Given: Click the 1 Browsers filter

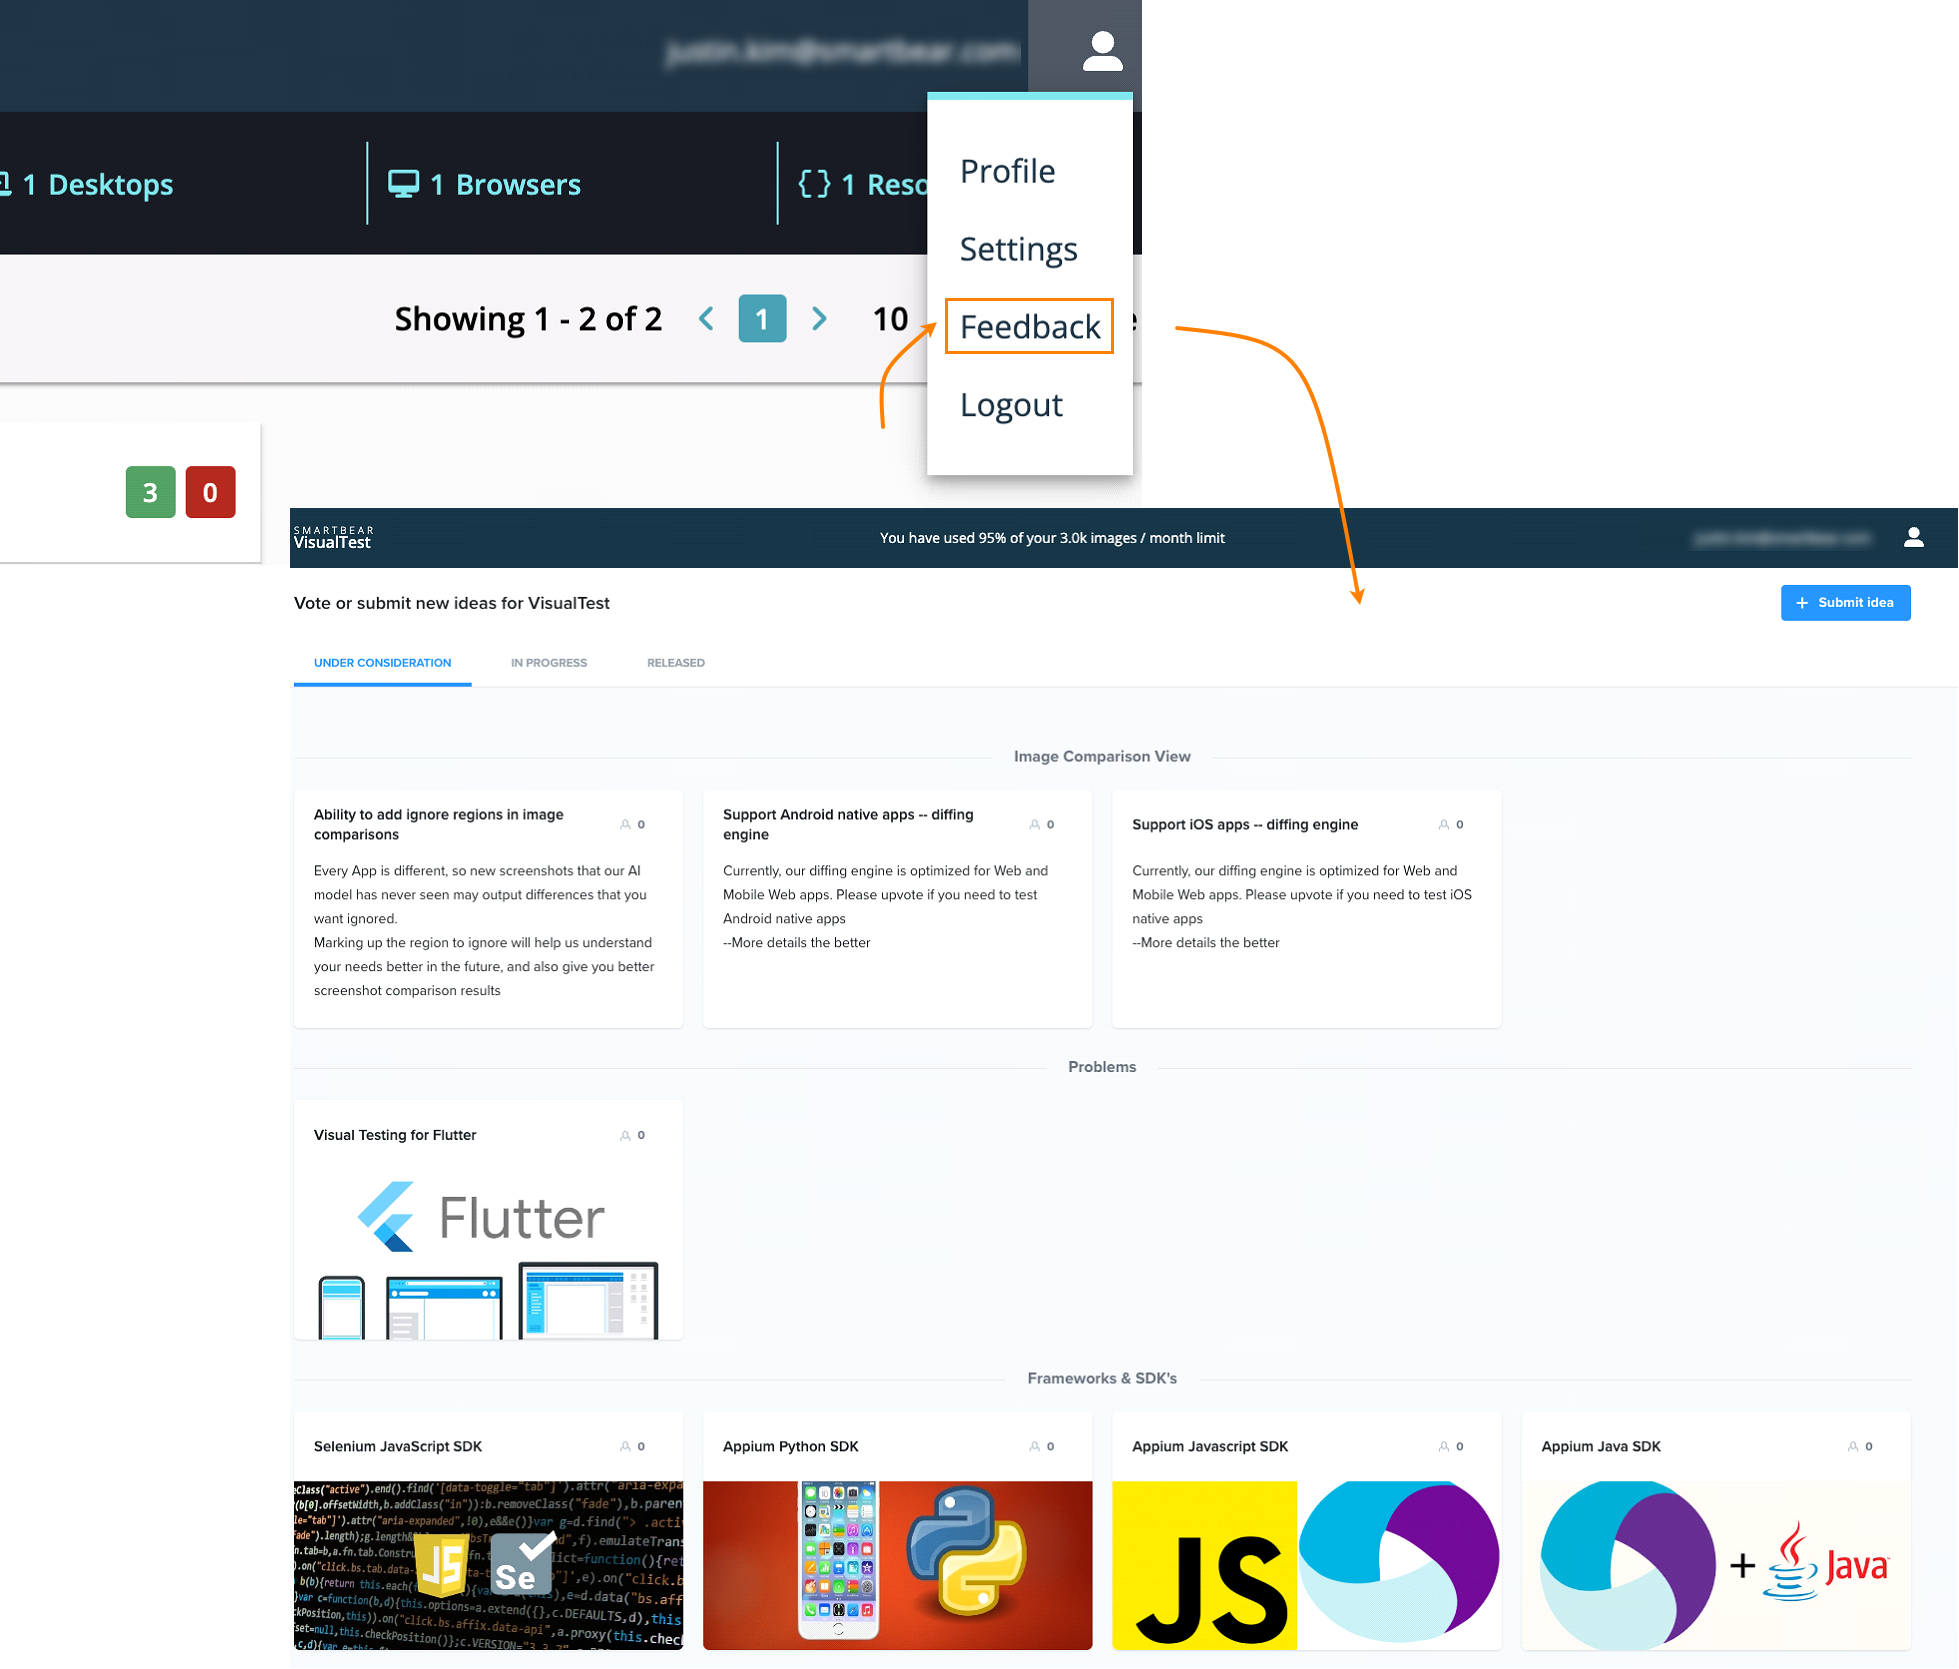Looking at the screenshot, I should [x=486, y=185].
